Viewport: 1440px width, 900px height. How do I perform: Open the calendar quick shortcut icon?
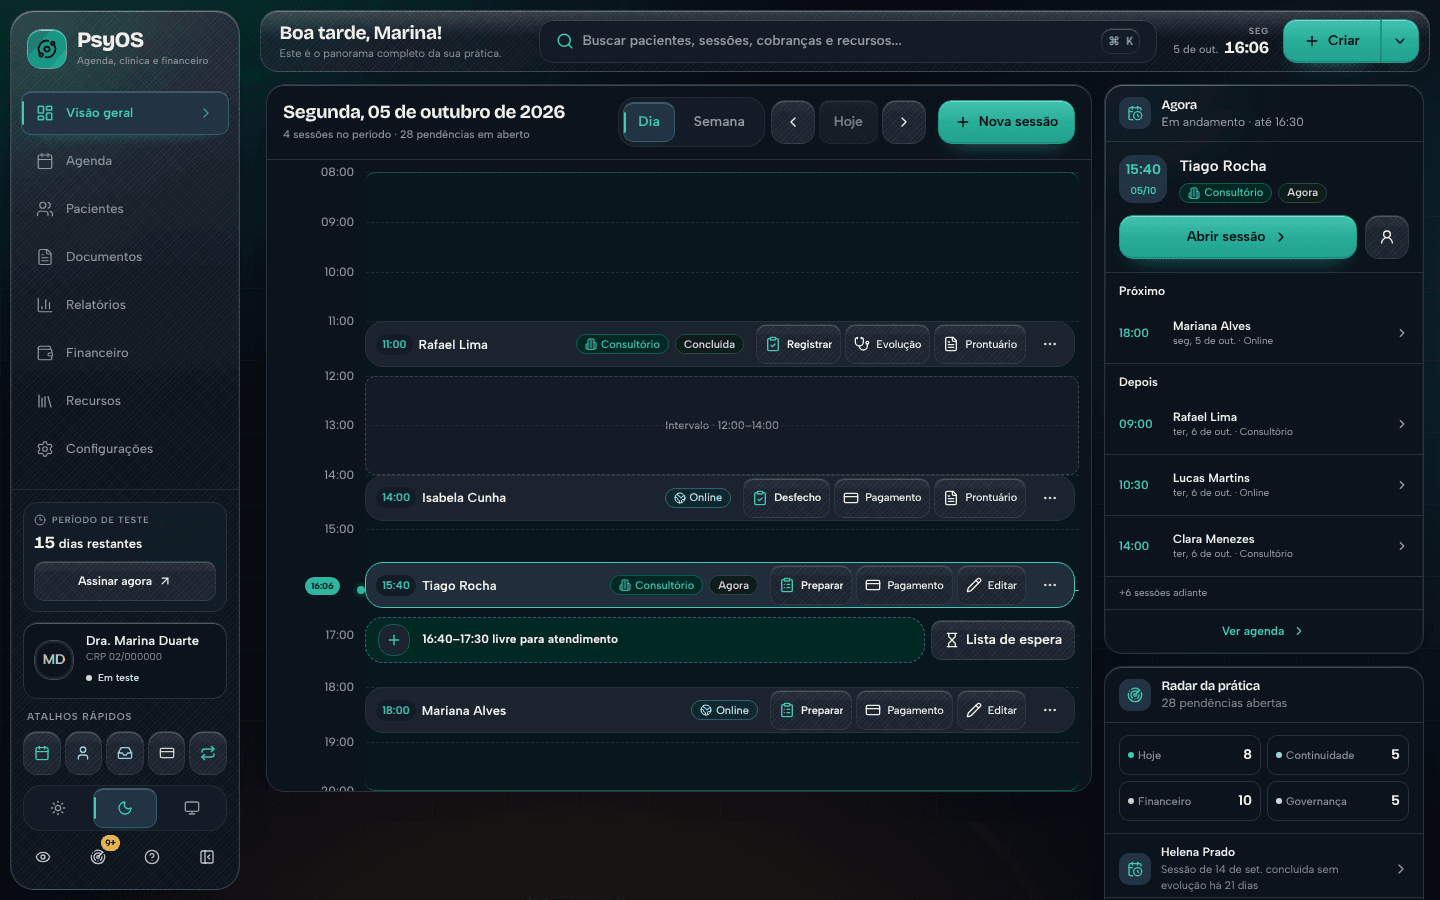coord(42,753)
